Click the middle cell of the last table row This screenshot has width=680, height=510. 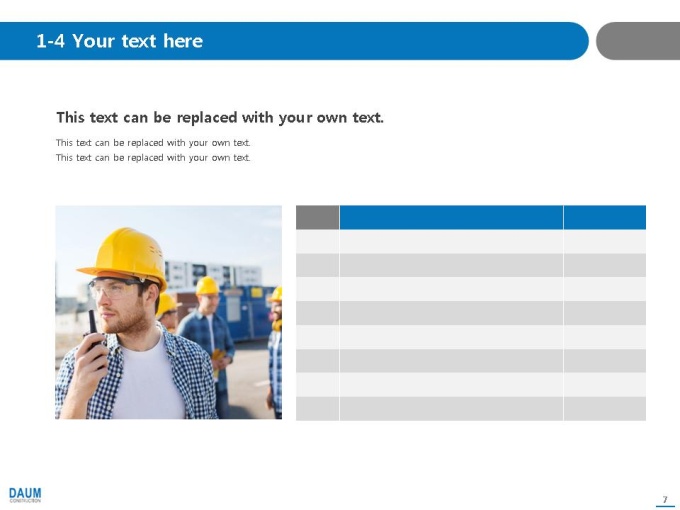[x=451, y=409]
